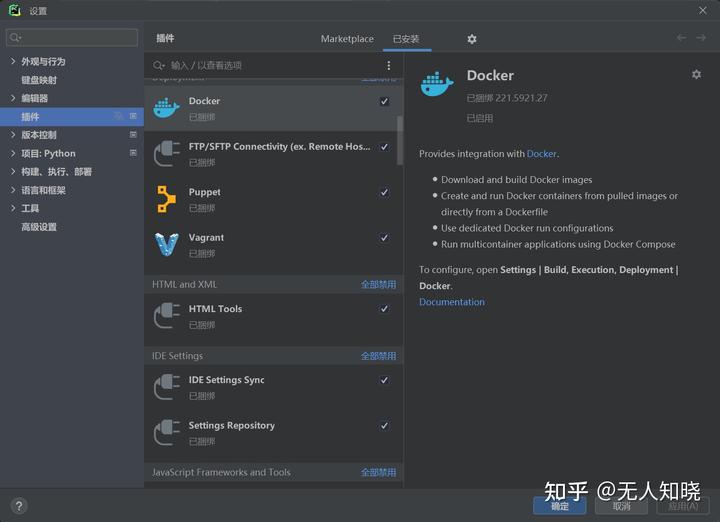Switch to the Marketplace tab
This screenshot has height=522, width=720.
tap(347, 39)
